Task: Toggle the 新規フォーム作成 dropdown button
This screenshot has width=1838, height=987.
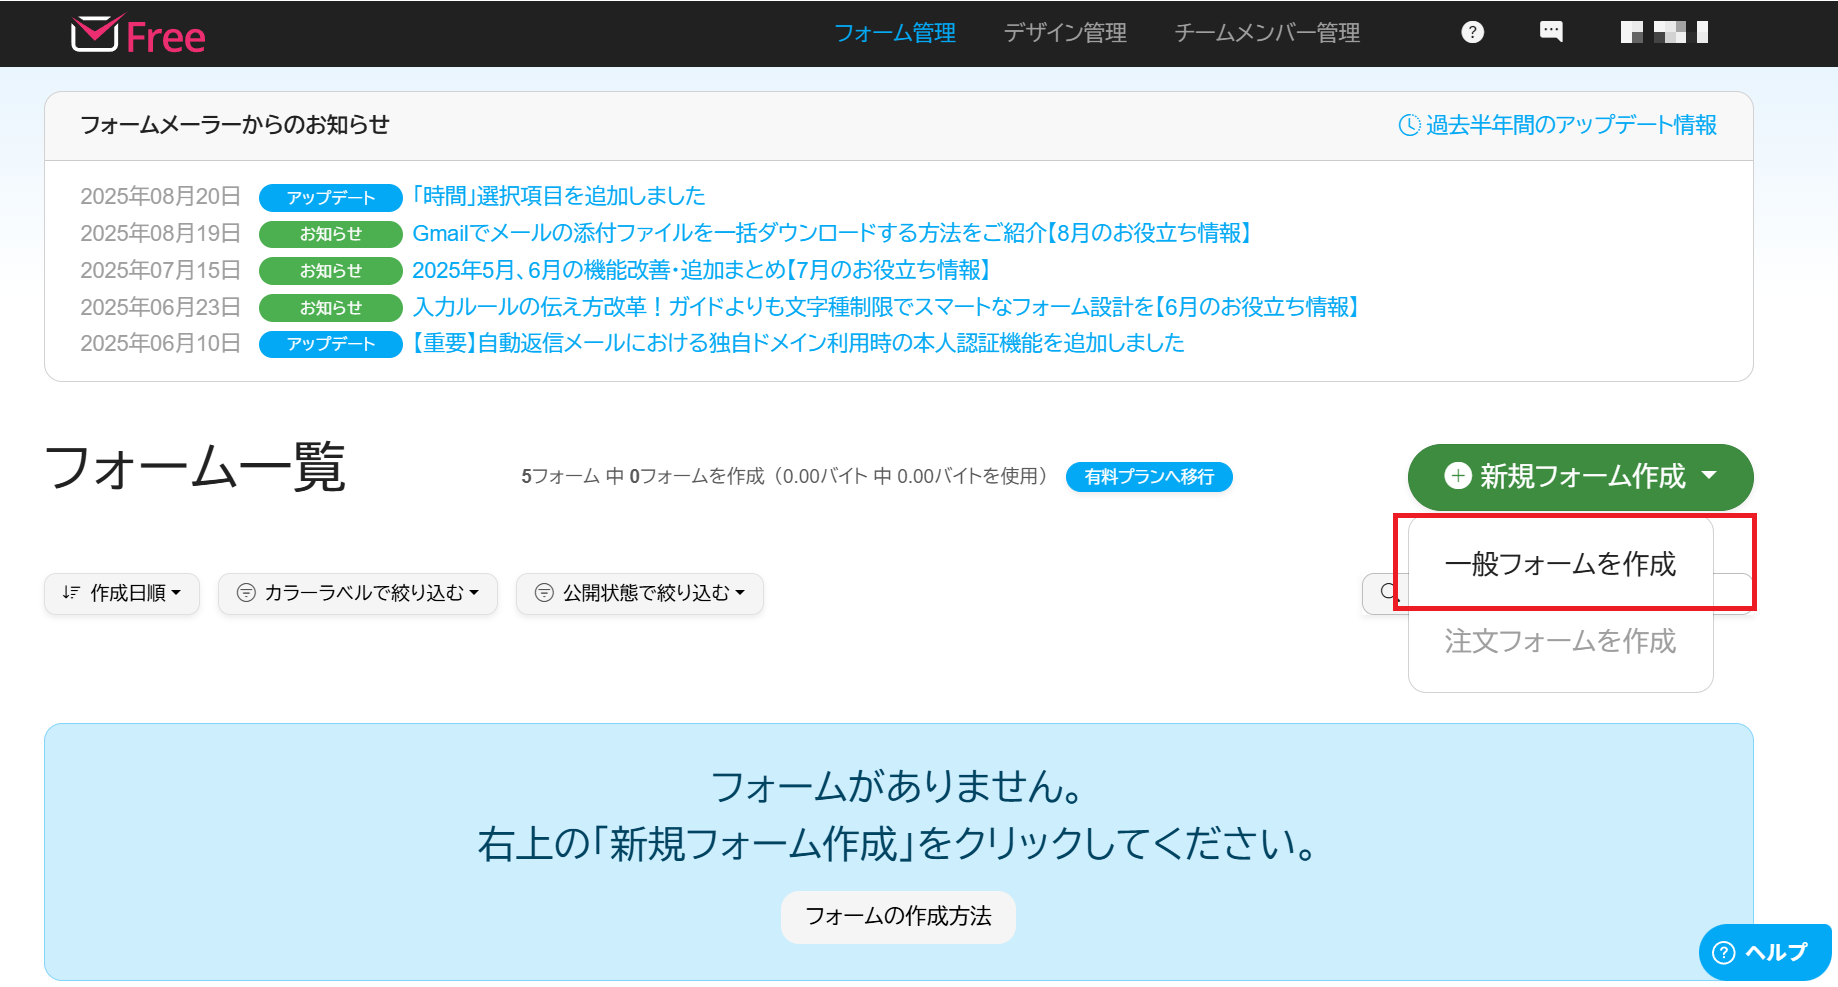Action: 1580,476
